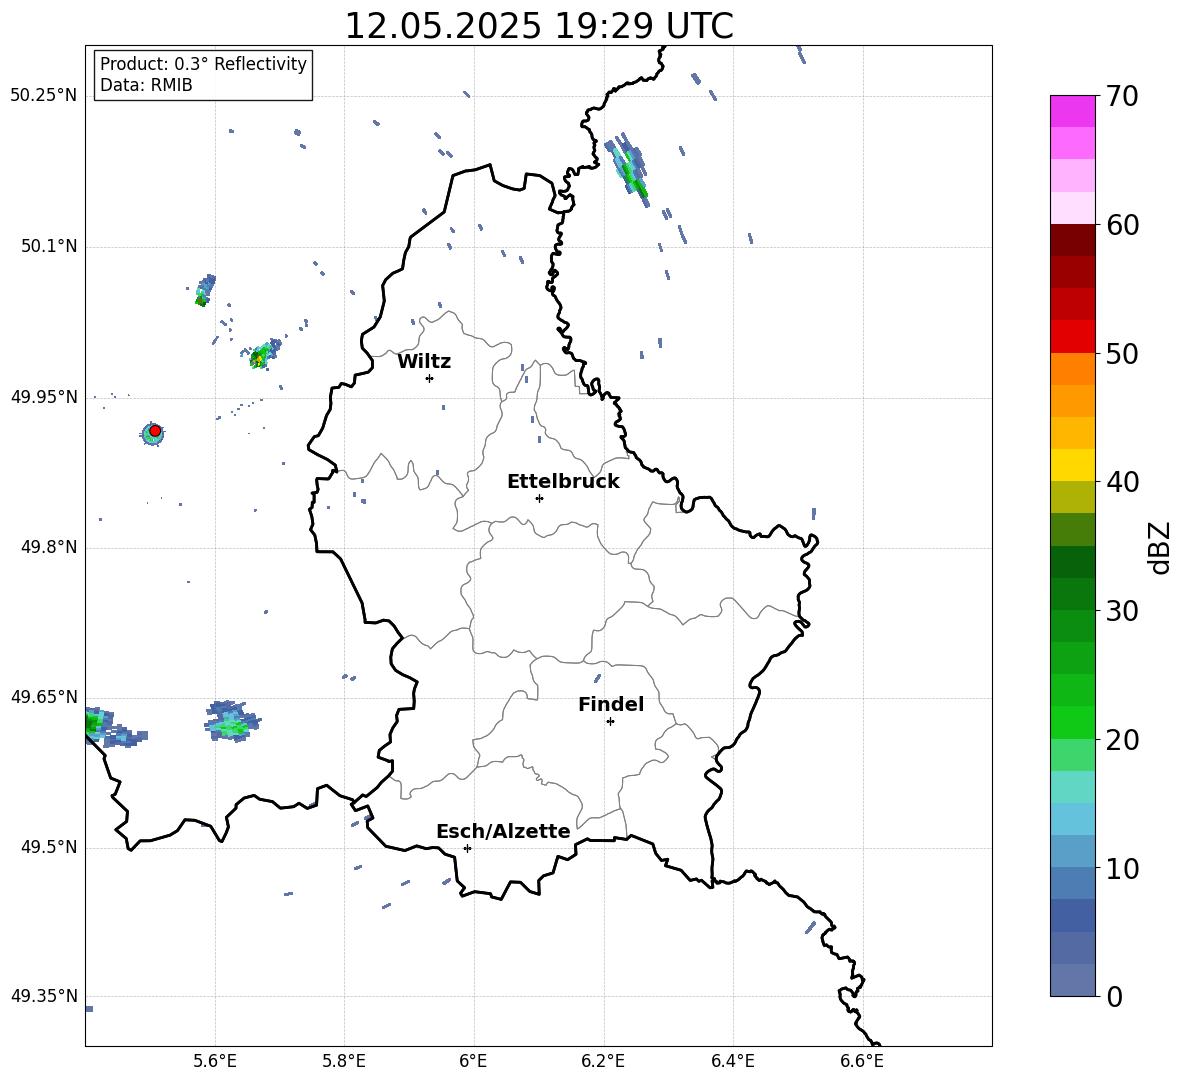Click the colorbar value 0
Viewport: 1184px width, 1081px height.
[x=1114, y=997]
